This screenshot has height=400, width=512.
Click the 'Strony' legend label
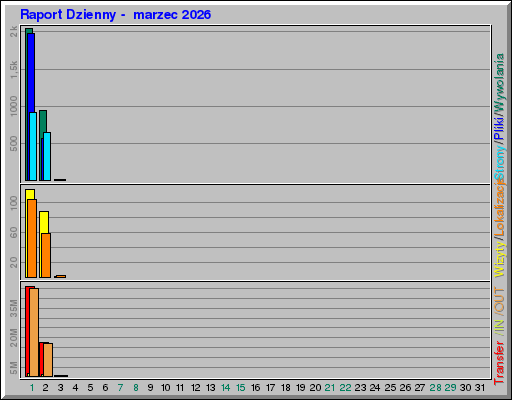(499, 163)
